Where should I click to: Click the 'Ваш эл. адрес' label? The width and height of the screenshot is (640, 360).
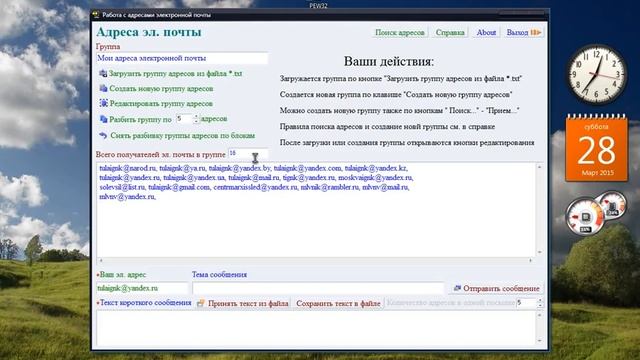122,275
